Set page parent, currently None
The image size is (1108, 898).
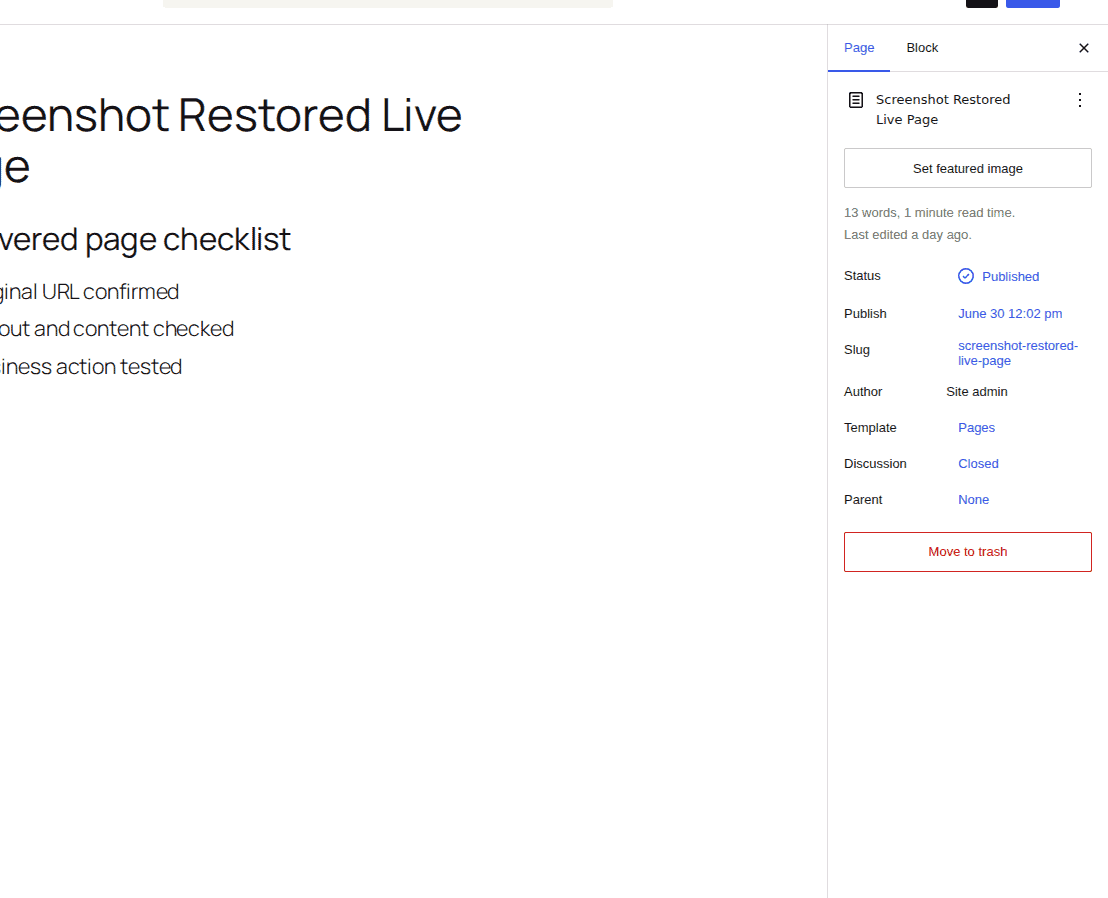(973, 500)
